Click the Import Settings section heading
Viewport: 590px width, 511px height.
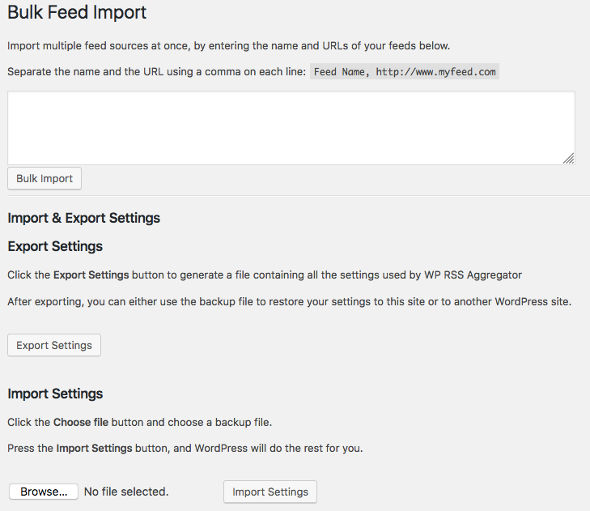tap(55, 394)
